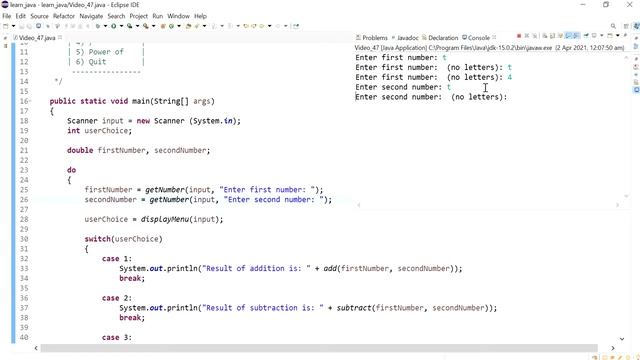The width and height of the screenshot is (640, 360).
Task: Click the editor scroll down arrow
Action: (x=622, y=338)
